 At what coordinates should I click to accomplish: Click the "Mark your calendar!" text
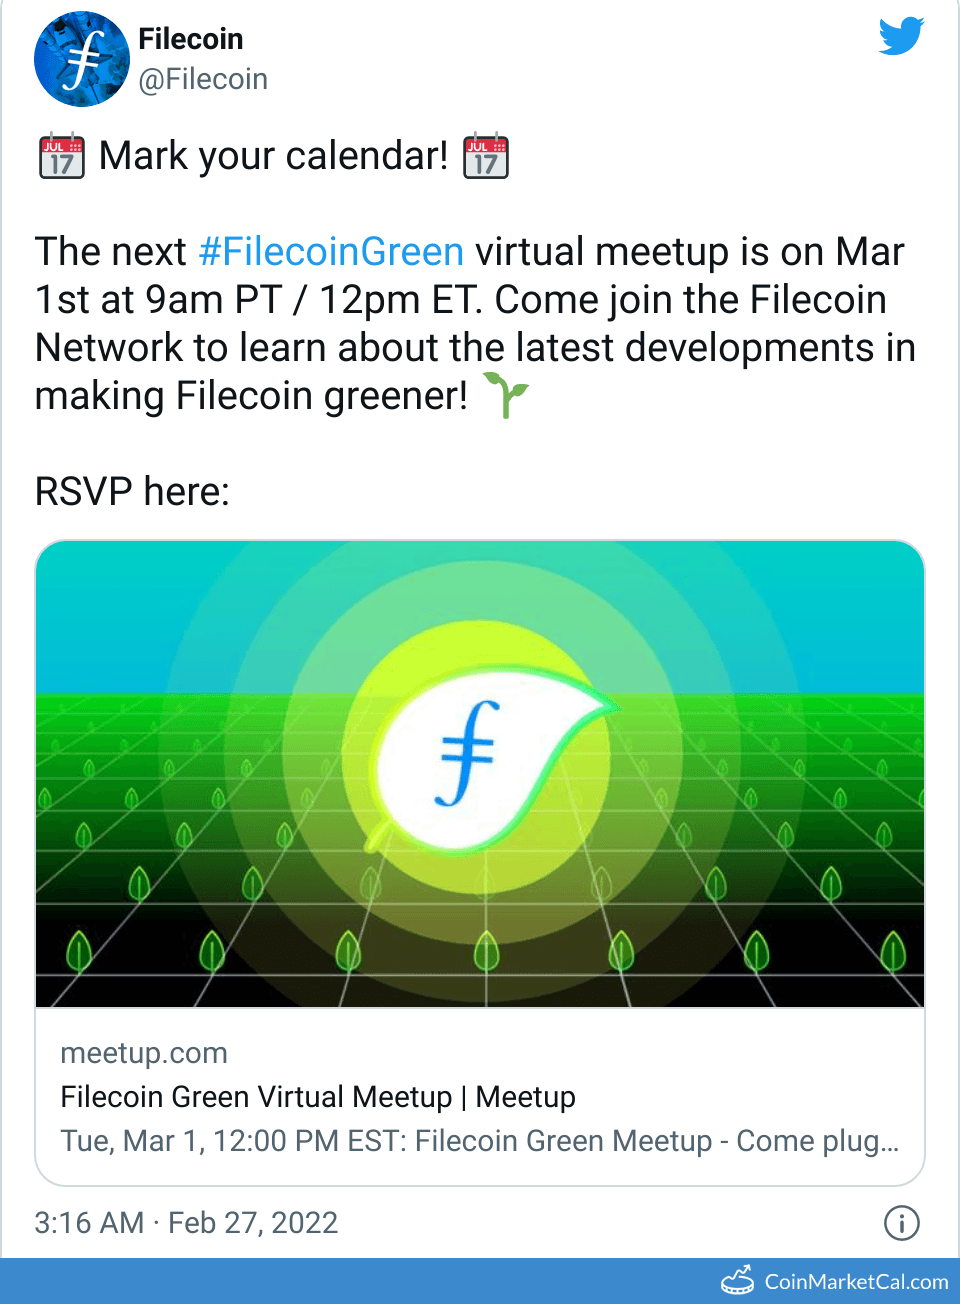(273, 156)
